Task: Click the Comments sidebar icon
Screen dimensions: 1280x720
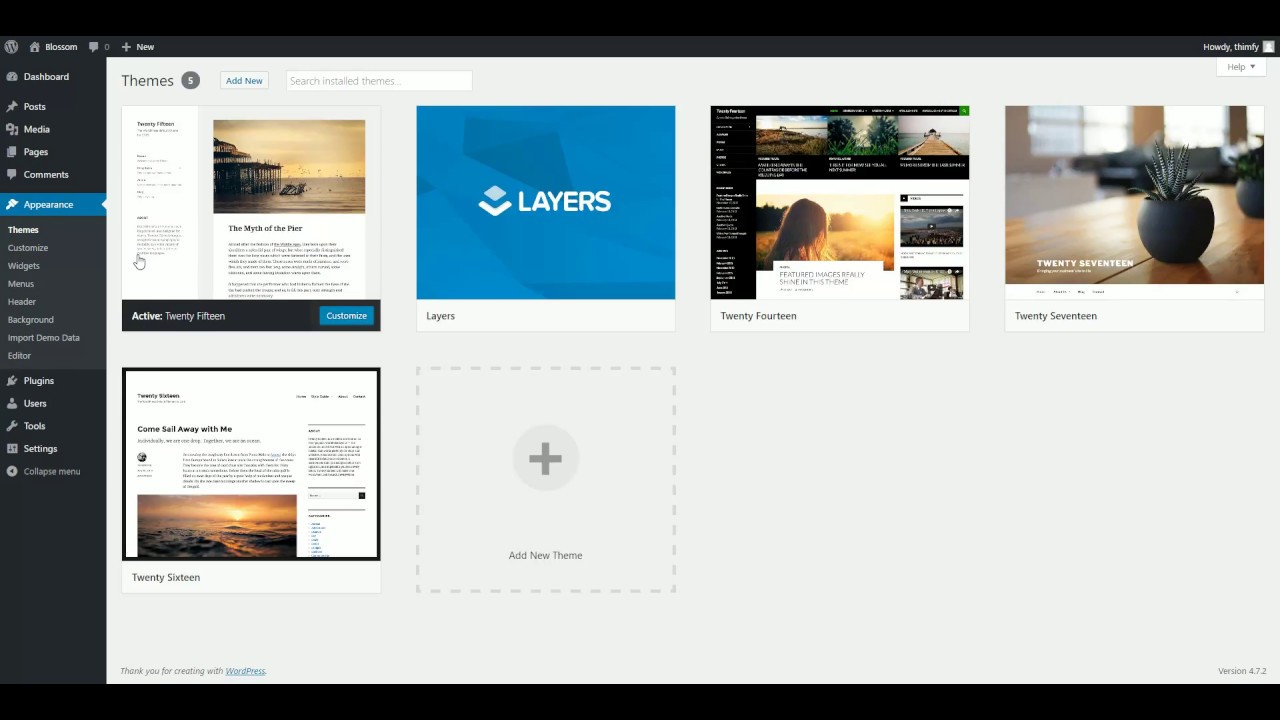Action: point(12,175)
